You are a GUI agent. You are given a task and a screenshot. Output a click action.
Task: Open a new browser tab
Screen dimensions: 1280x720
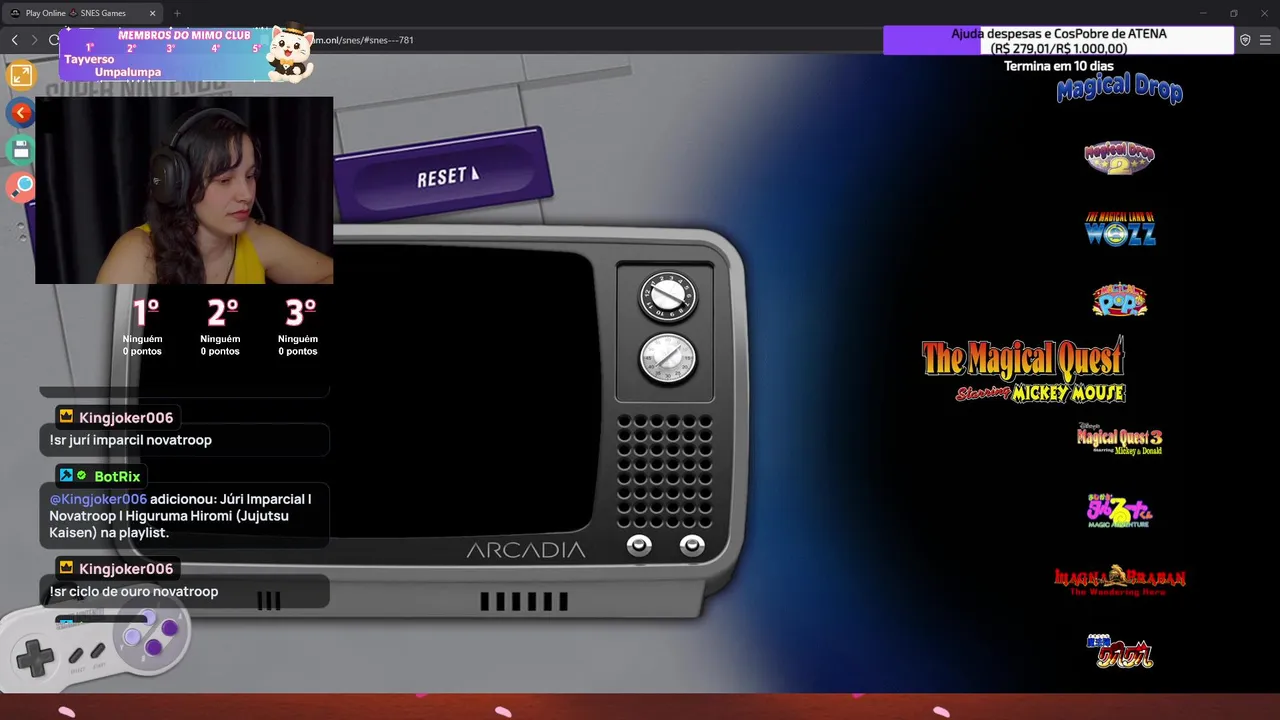pos(177,13)
